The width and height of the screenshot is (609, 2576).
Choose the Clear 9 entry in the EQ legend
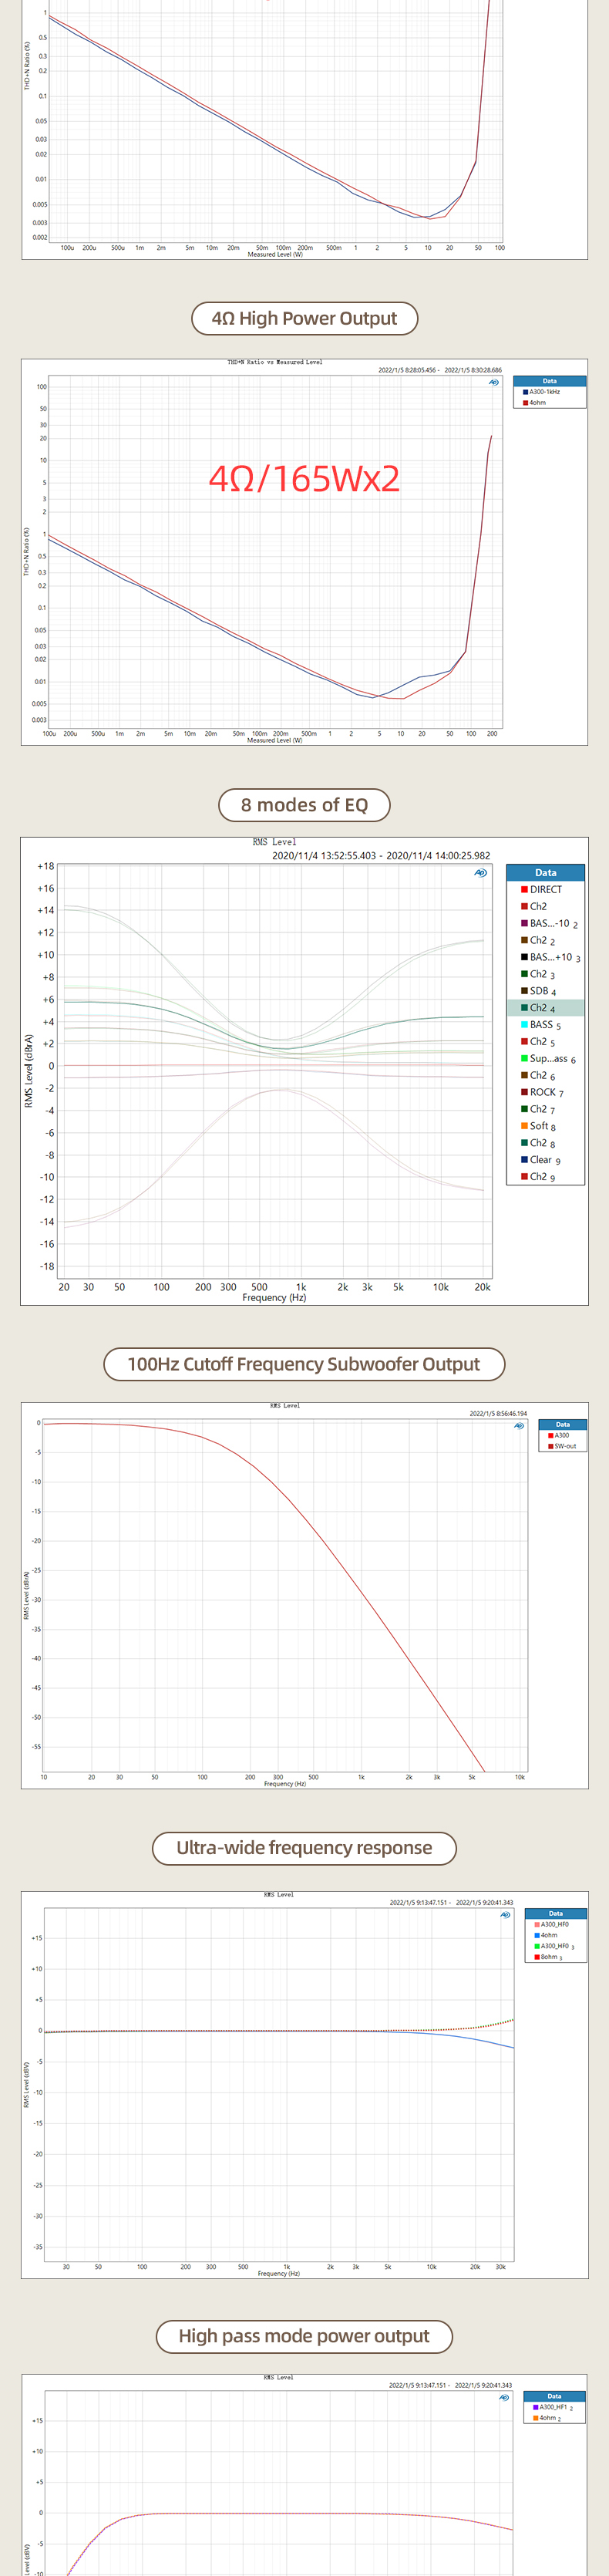(x=543, y=1160)
